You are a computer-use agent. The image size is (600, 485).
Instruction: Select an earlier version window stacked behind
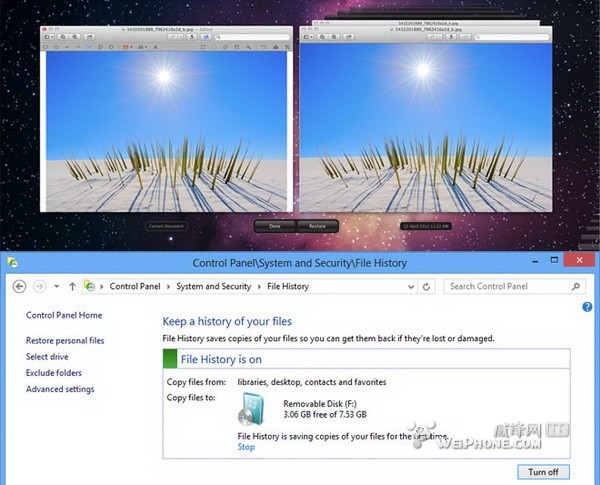(x=426, y=23)
